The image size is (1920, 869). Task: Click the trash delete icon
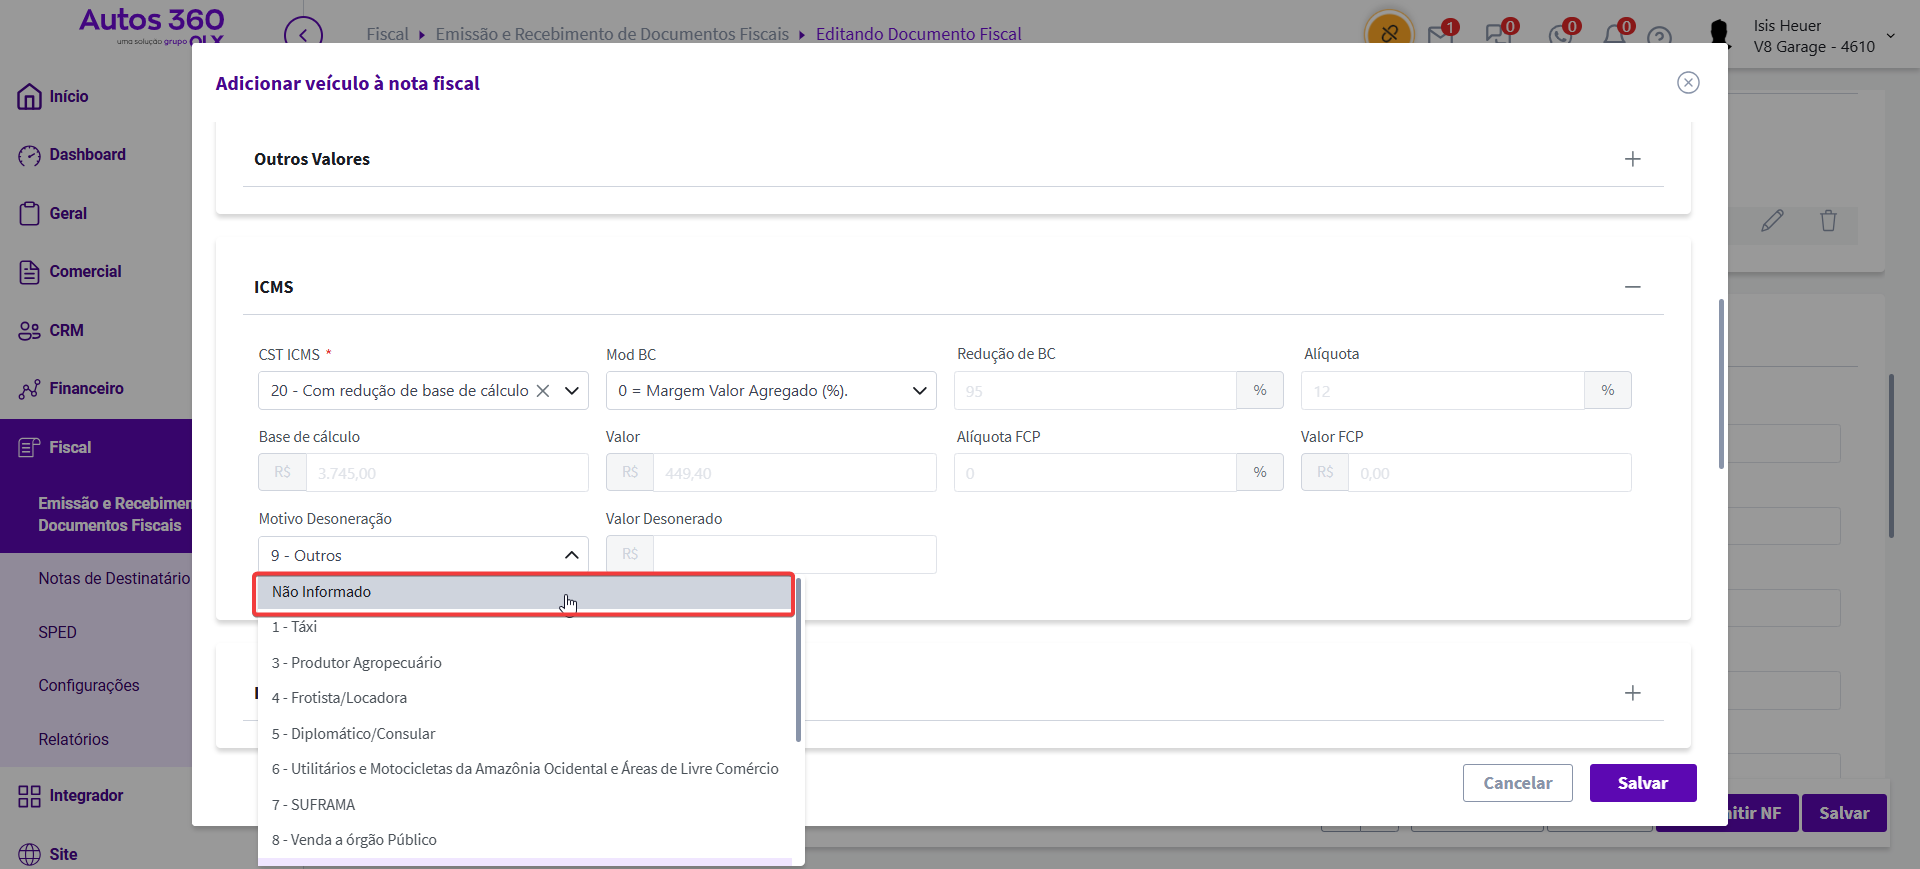(1828, 221)
